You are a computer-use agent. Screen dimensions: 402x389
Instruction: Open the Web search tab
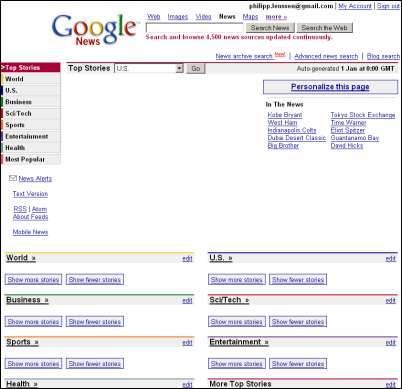154,17
